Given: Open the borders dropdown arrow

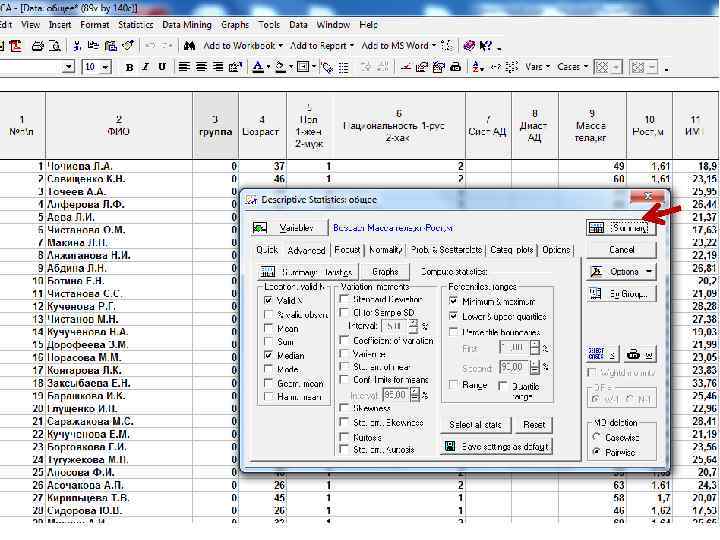Looking at the screenshot, I should [314, 68].
